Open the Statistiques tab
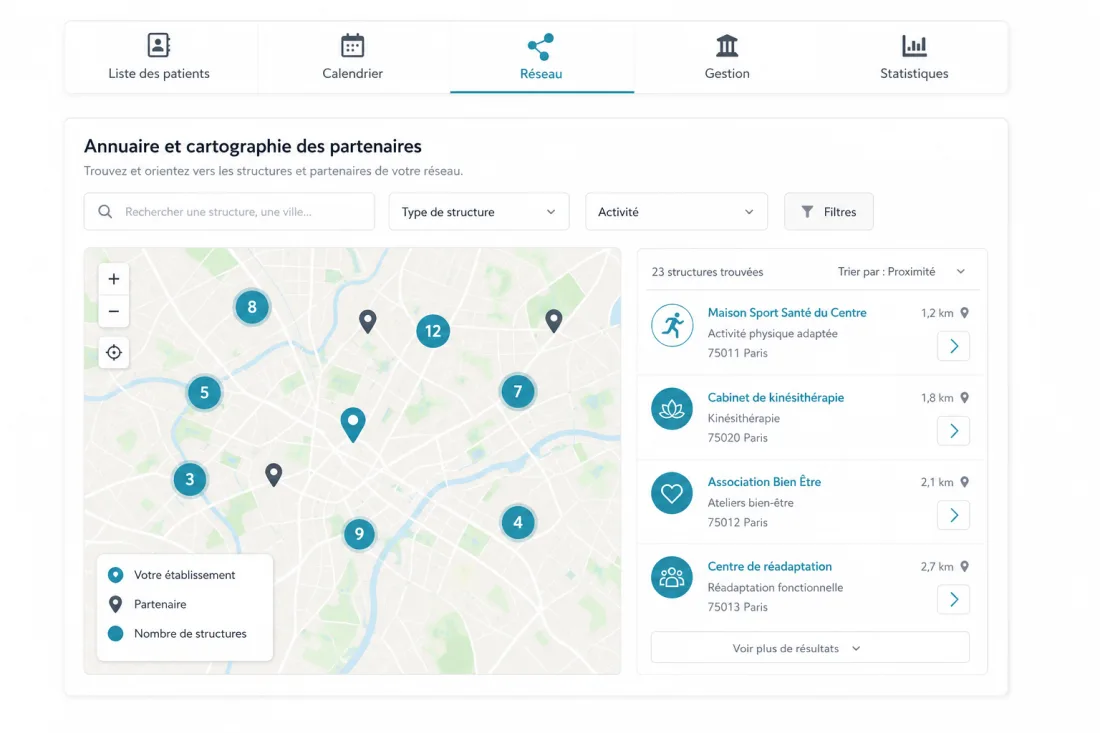This screenshot has width=1100, height=733. tap(914, 57)
